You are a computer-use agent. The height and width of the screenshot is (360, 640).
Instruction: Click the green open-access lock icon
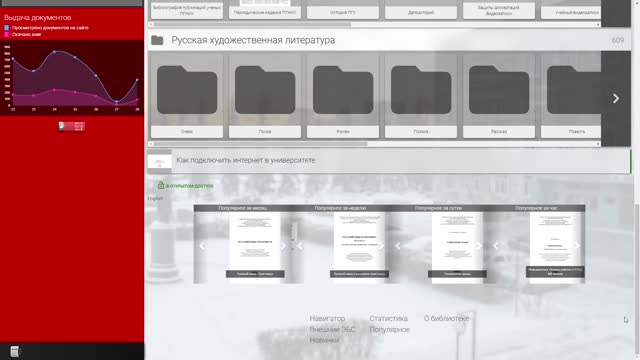161,185
